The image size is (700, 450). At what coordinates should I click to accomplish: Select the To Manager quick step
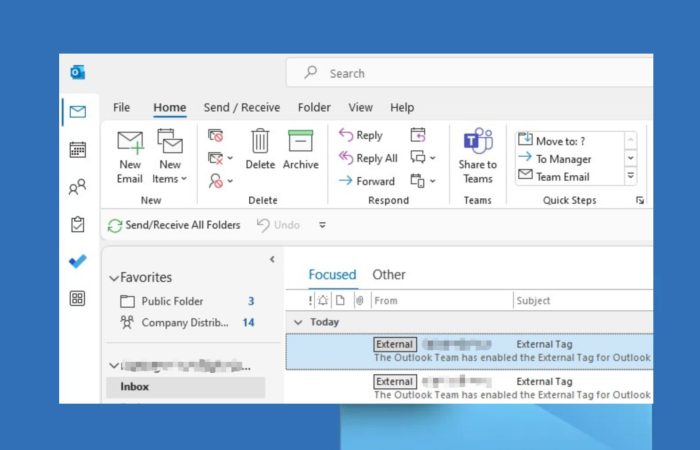(x=555, y=159)
